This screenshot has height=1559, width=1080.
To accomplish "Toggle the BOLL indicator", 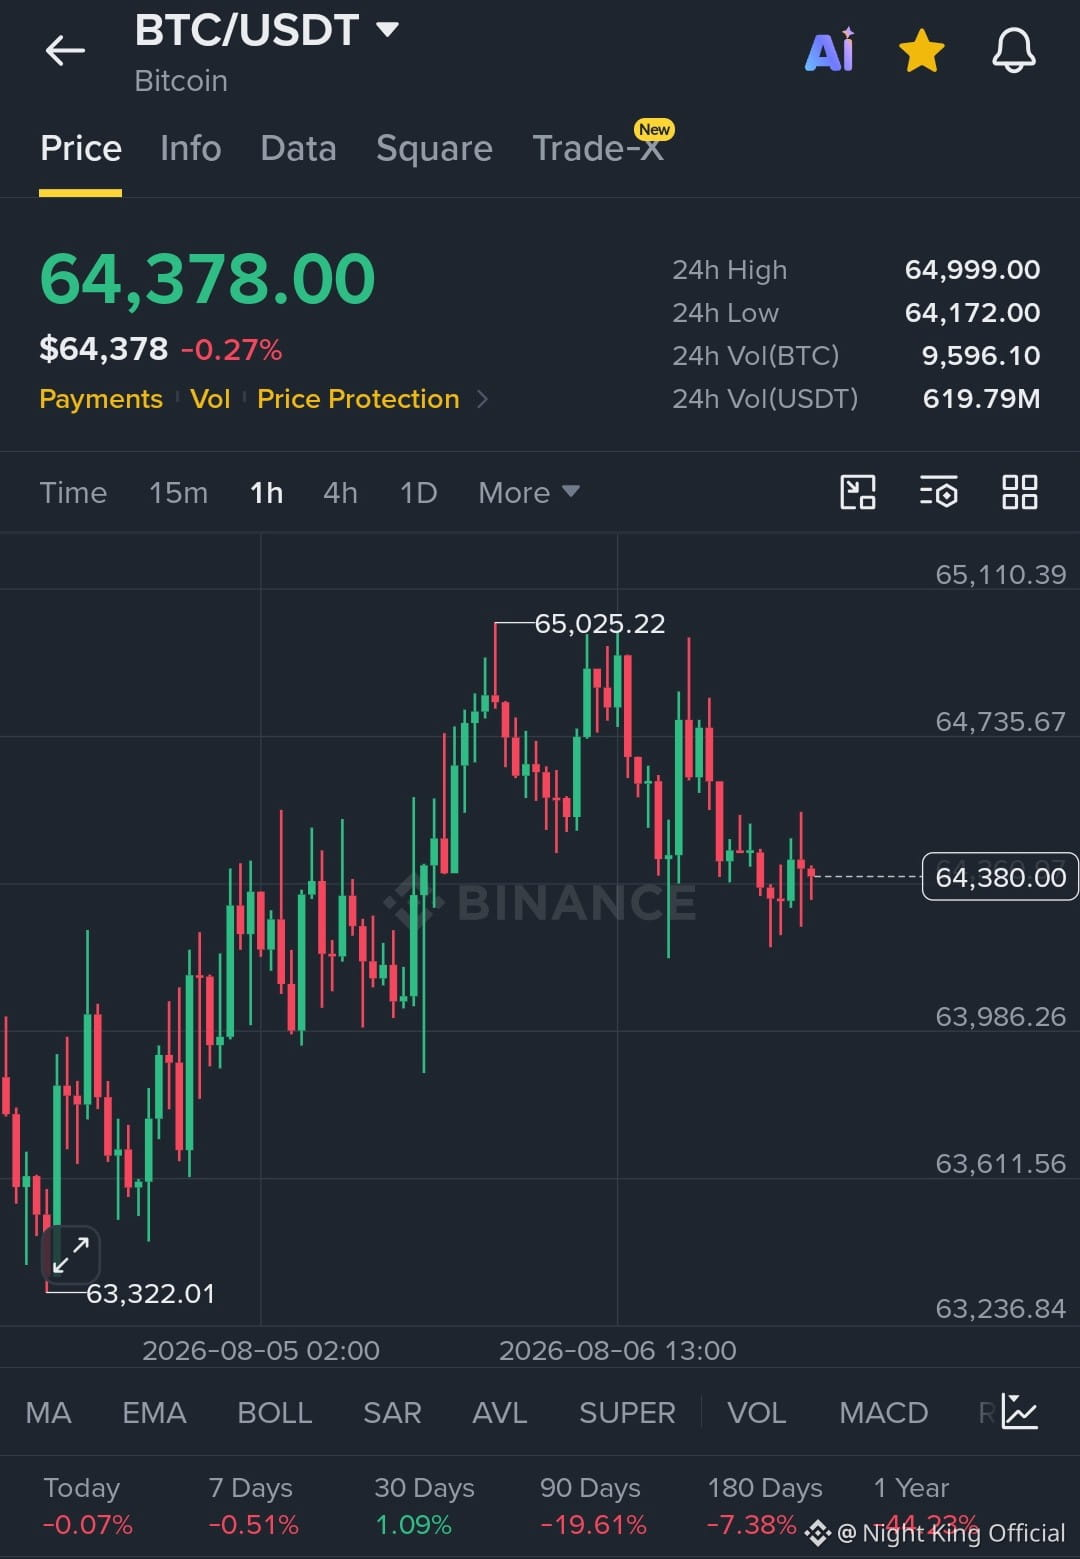I will click(x=275, y=1412).
